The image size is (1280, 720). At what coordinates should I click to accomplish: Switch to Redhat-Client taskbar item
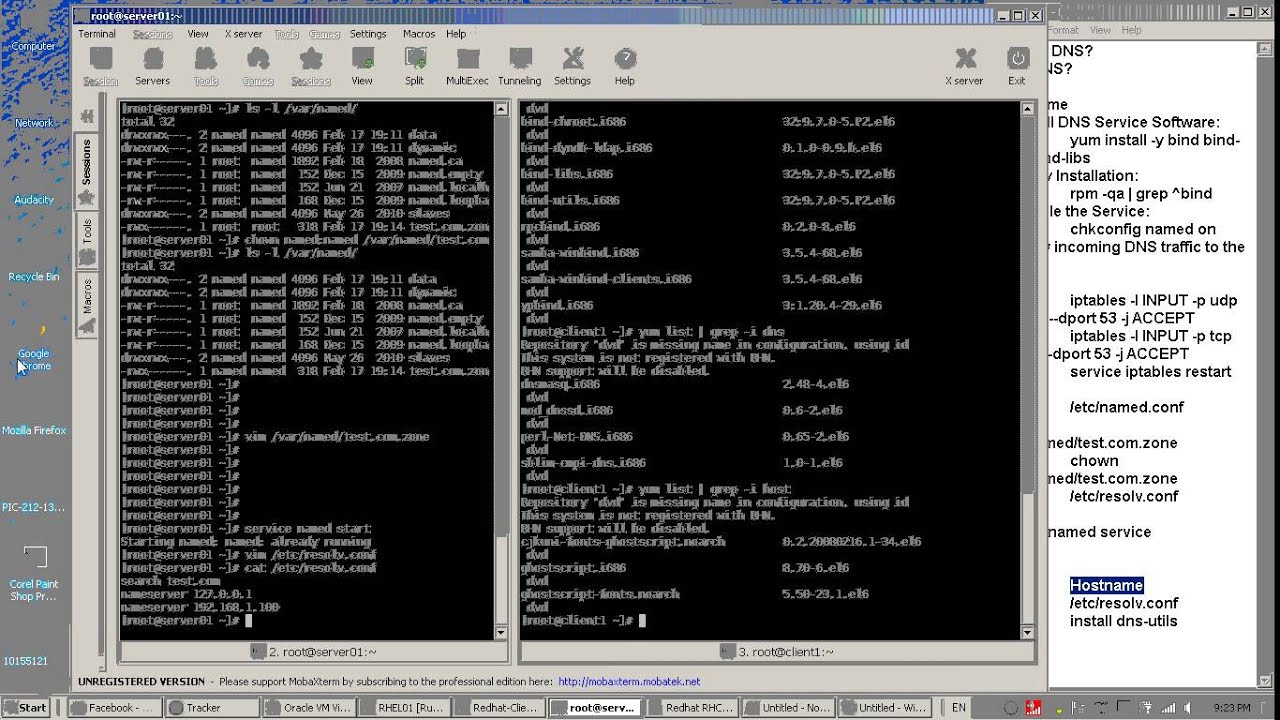tap(497, 708)
